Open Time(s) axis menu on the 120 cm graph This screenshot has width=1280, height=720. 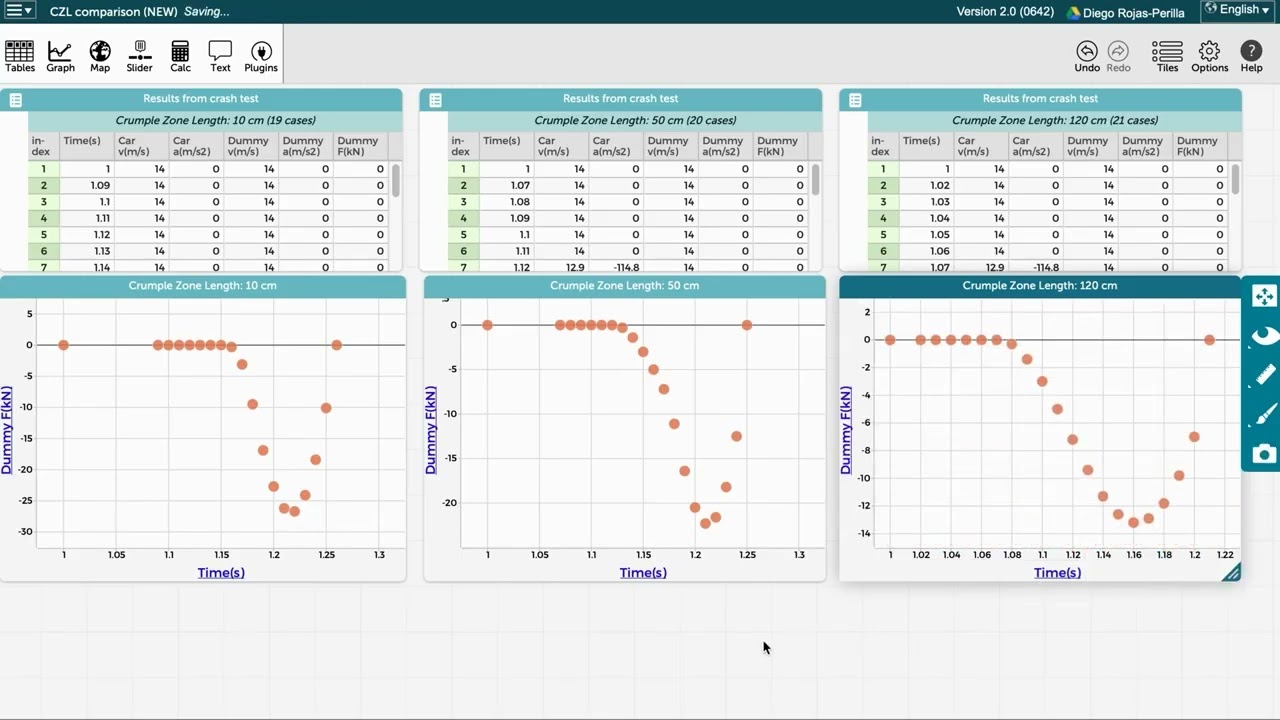click(x=1057, y=573)
